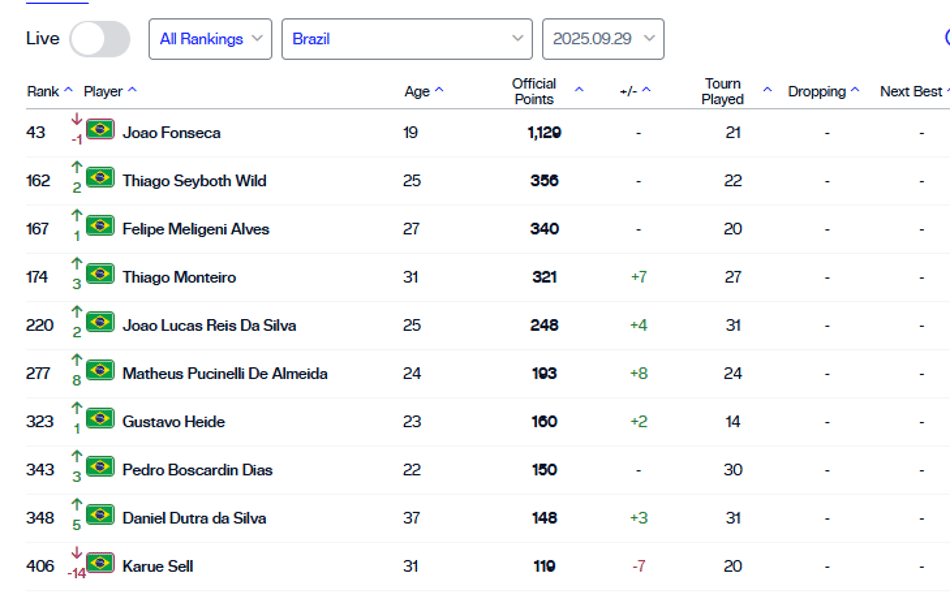Toggle the Live rankings switch

[x=99, y=39]
